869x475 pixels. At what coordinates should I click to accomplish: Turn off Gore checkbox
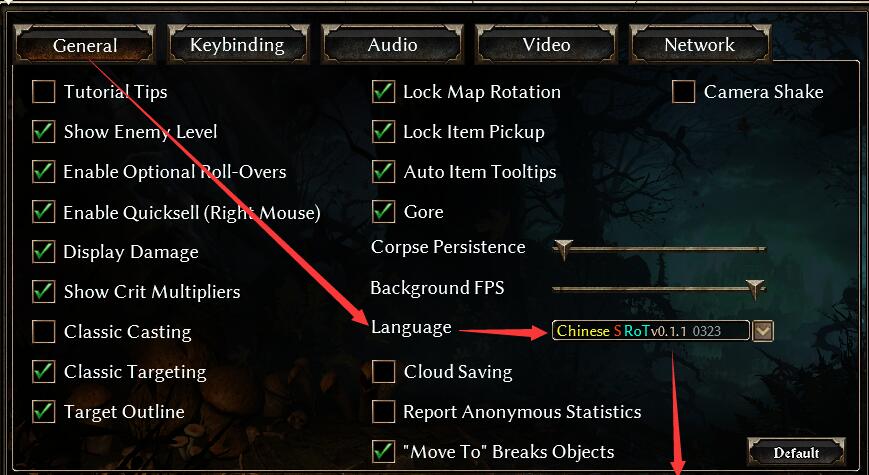coord(384,212)
